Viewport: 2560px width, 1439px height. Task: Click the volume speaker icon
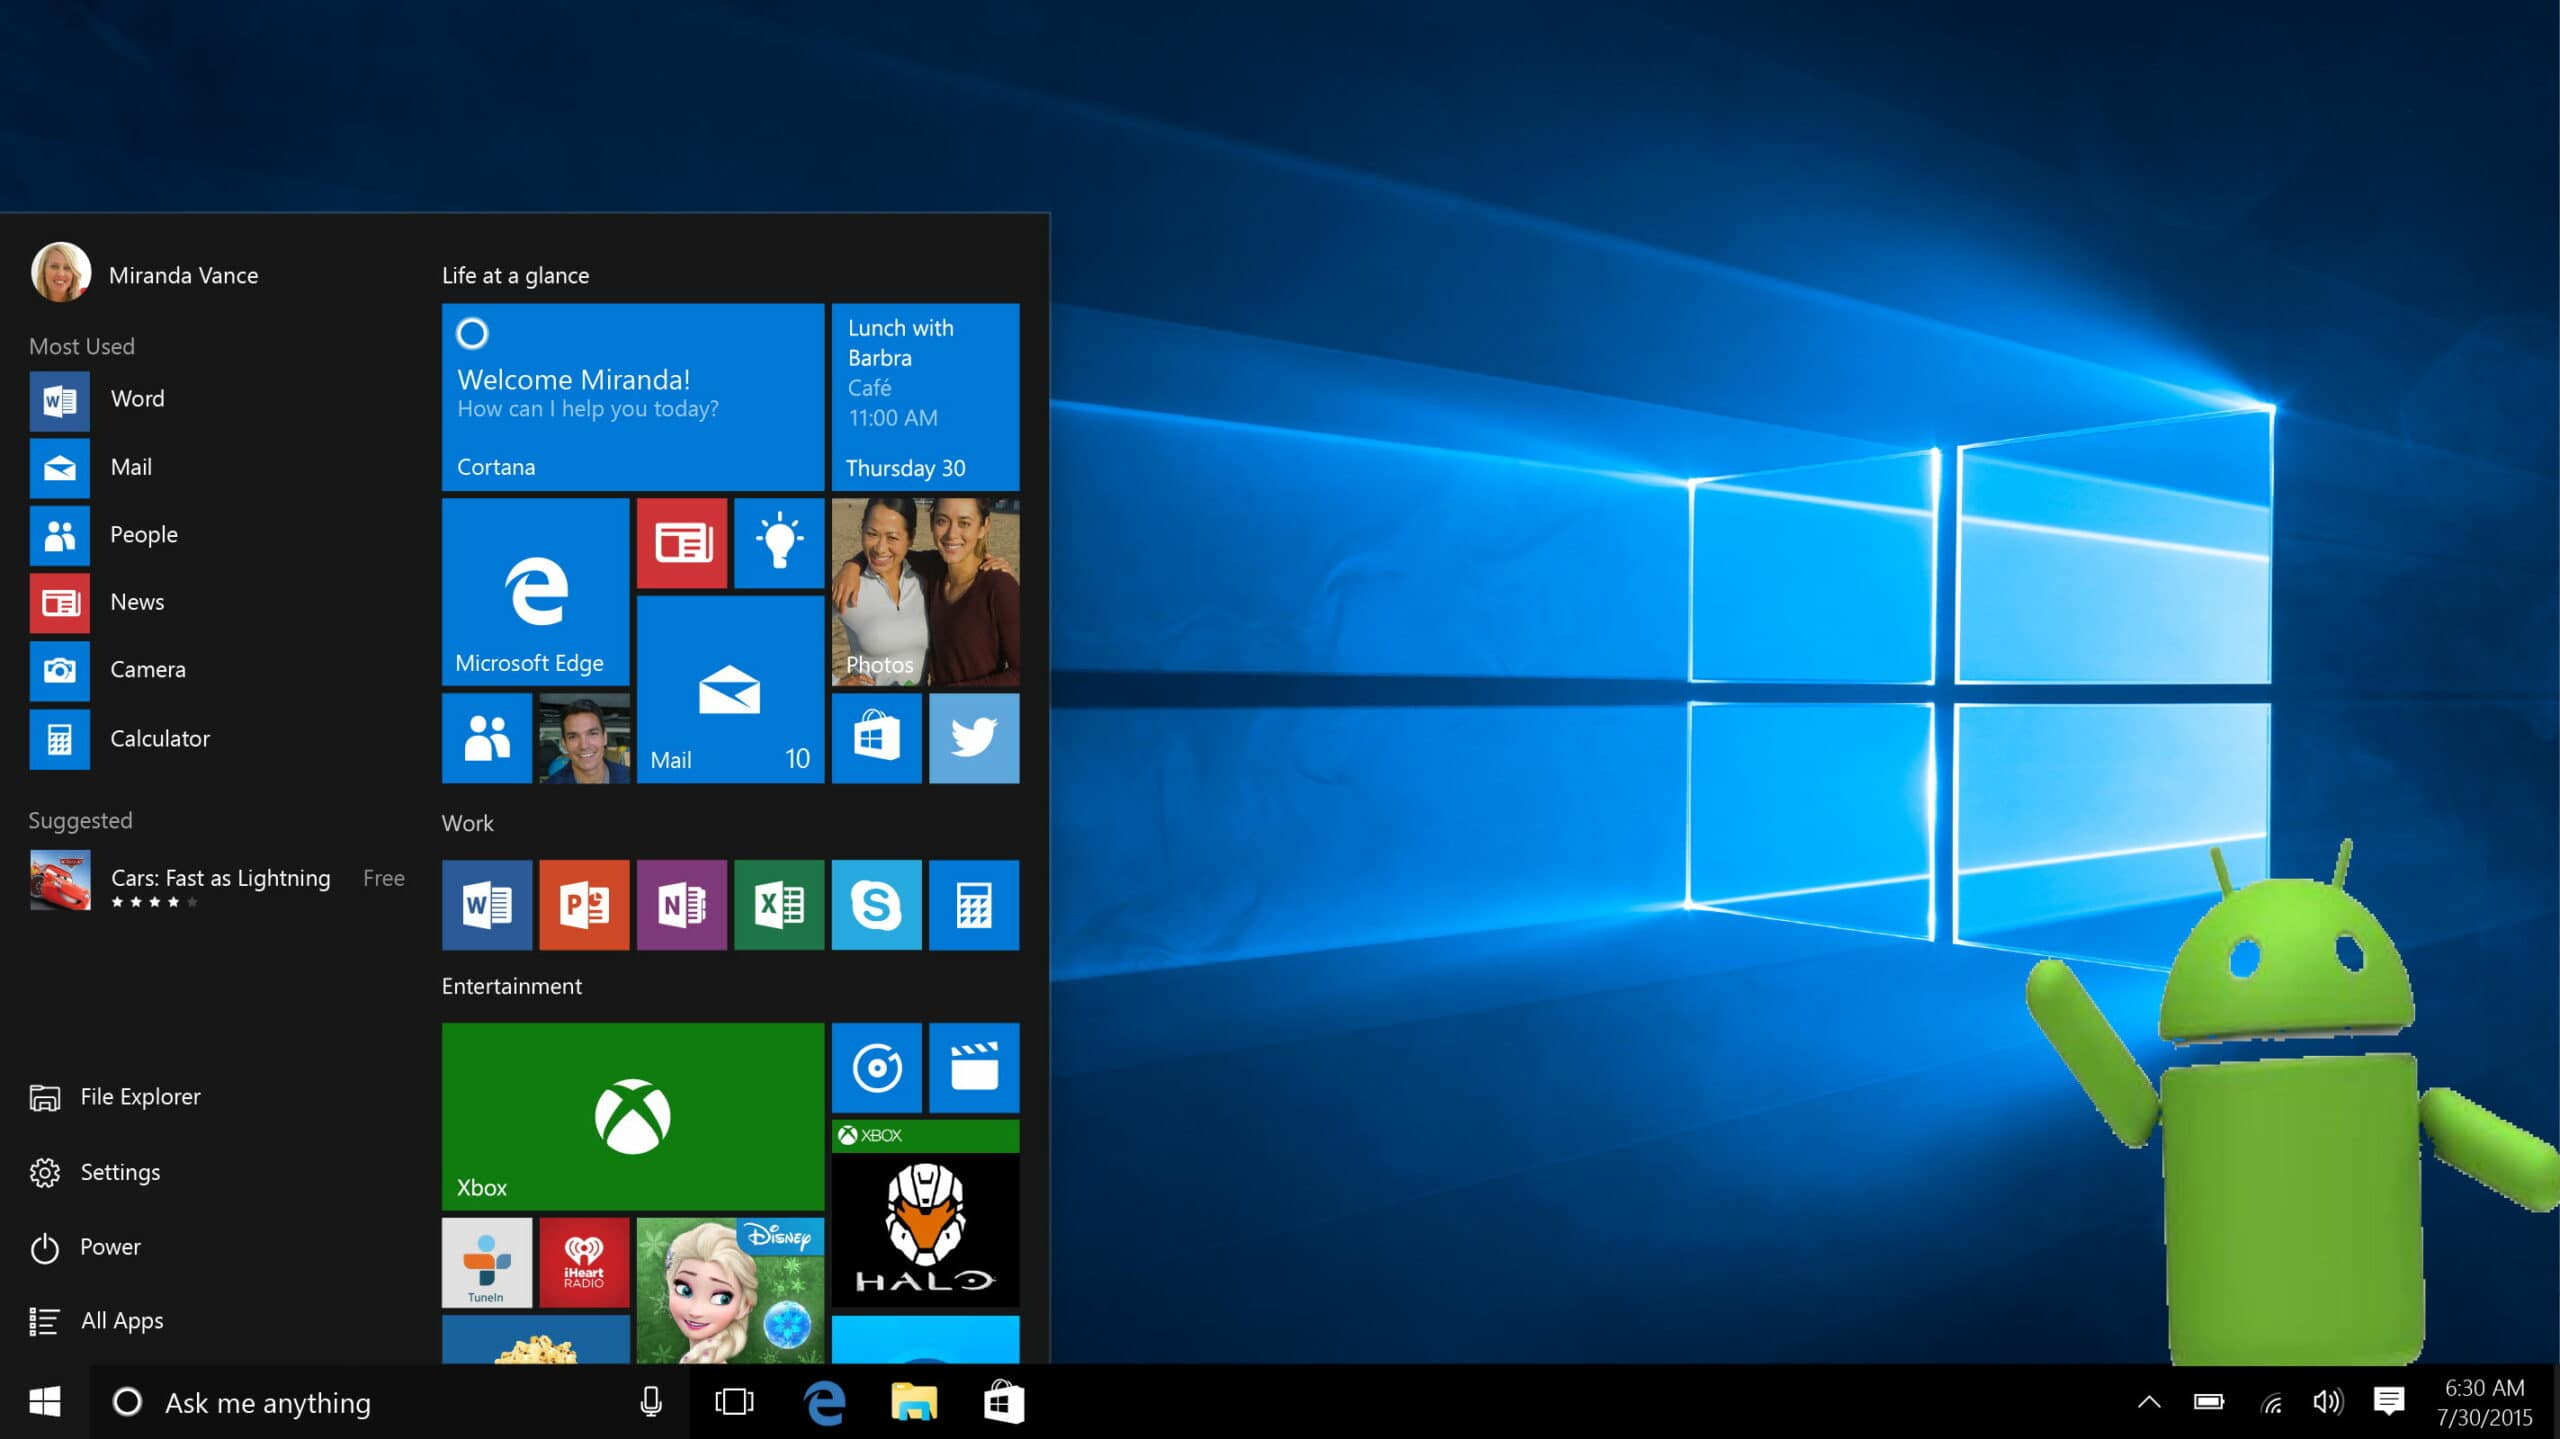[x=2328, y=1402]
